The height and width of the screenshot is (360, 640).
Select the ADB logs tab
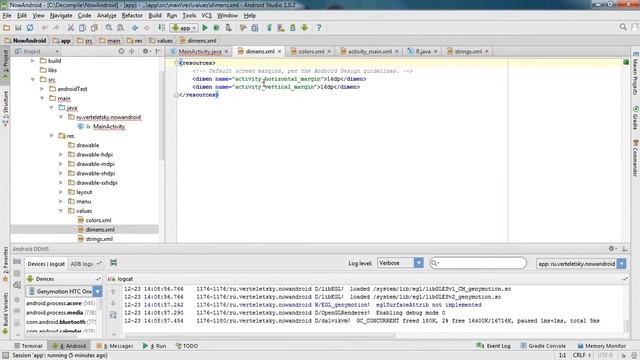click(82, 264)
